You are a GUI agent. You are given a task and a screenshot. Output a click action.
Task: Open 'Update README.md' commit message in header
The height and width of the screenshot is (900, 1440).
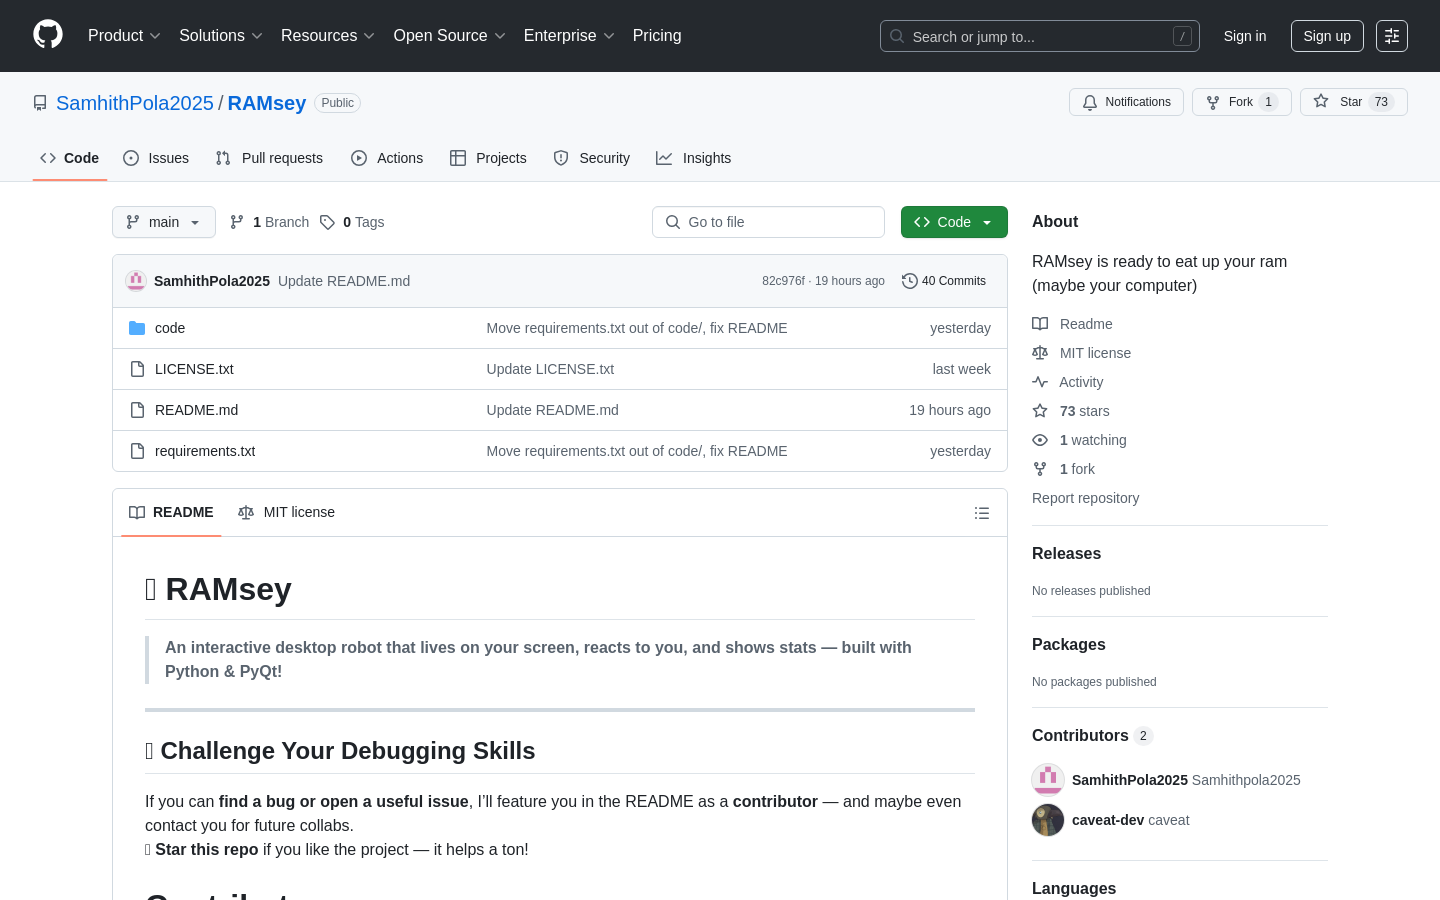pyautogui.click(x=344, y=281)
